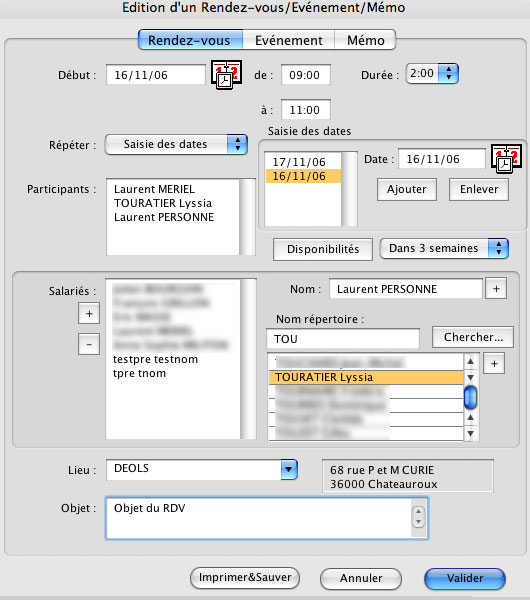Open calendar picker beside Saisie des dates Date field
The width and height of the screenshot is (530, 600).
pyautogui.click(x=506, y=158)
